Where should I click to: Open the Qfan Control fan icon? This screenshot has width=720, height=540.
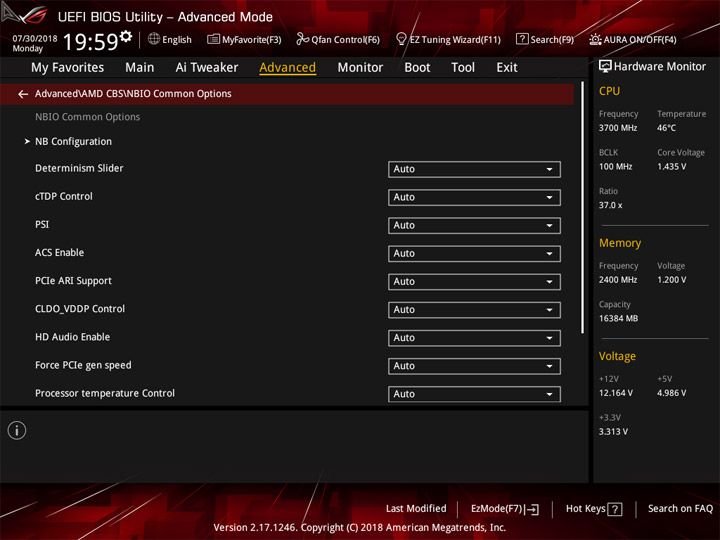302,39
